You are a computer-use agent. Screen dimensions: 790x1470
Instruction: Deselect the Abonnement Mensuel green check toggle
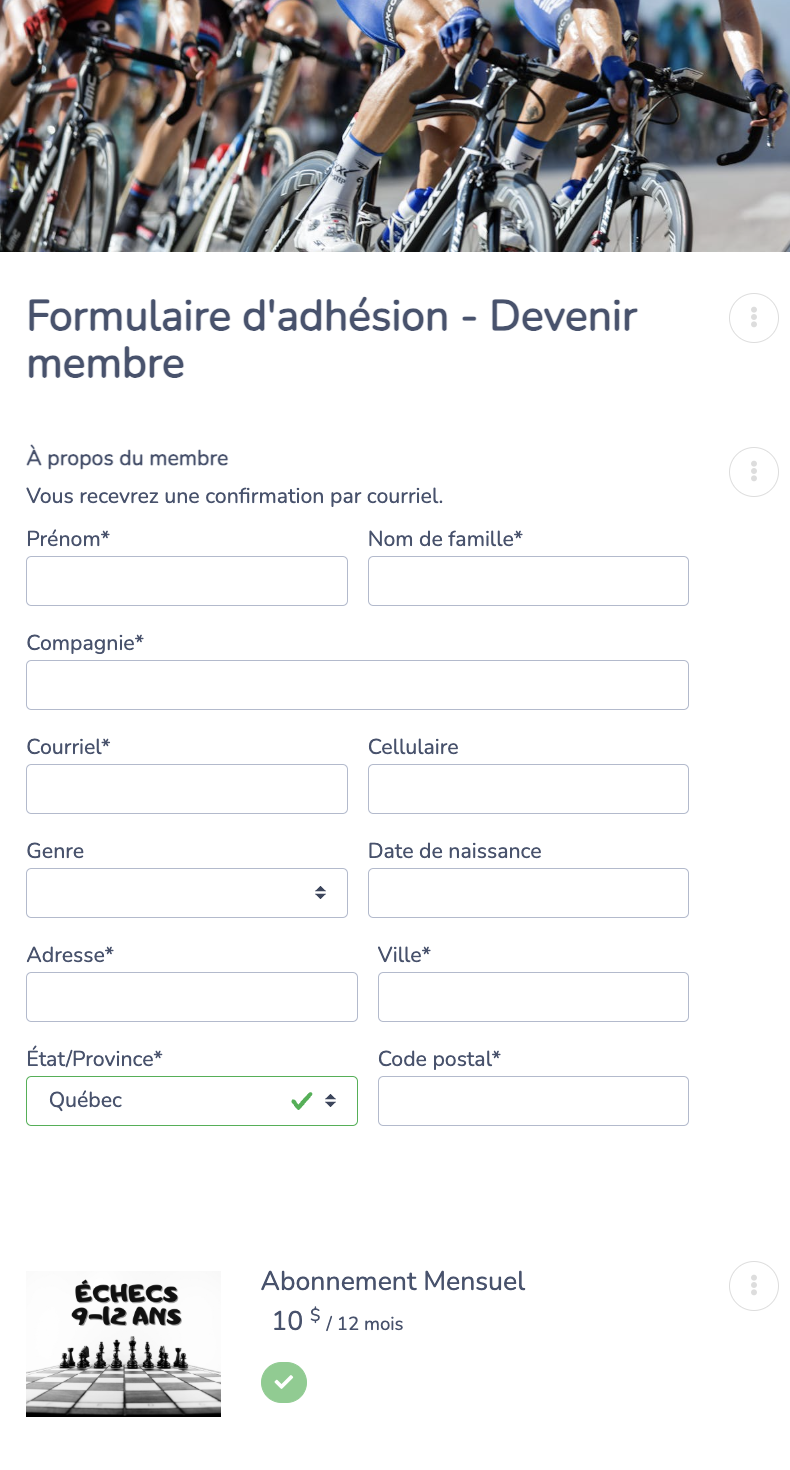(284, 1382)
